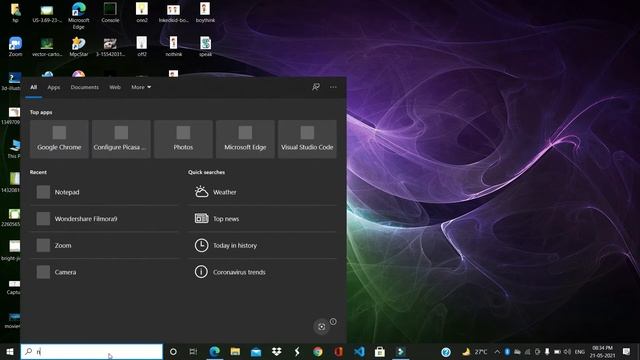Switch to the Documents search tab

click(84, 87)
